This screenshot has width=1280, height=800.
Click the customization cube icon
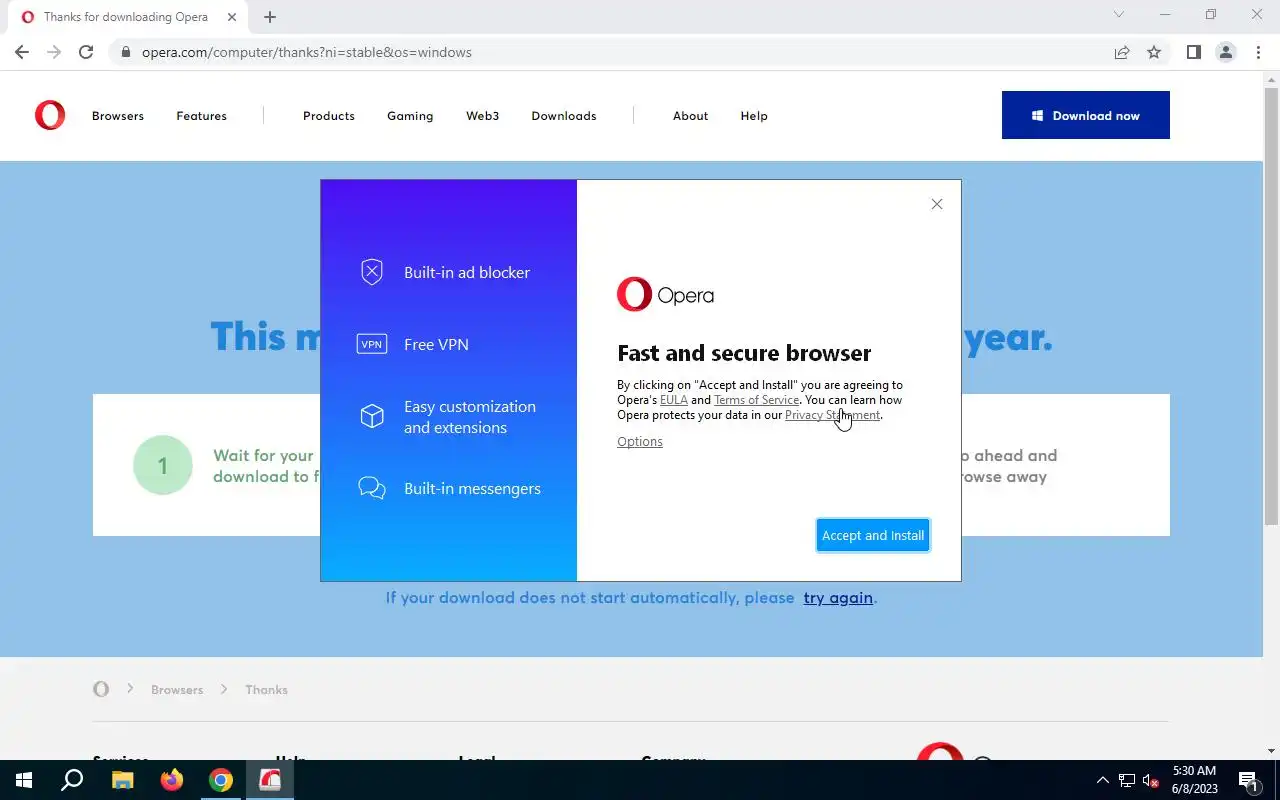pyautogui.click(x=372, y=416)
